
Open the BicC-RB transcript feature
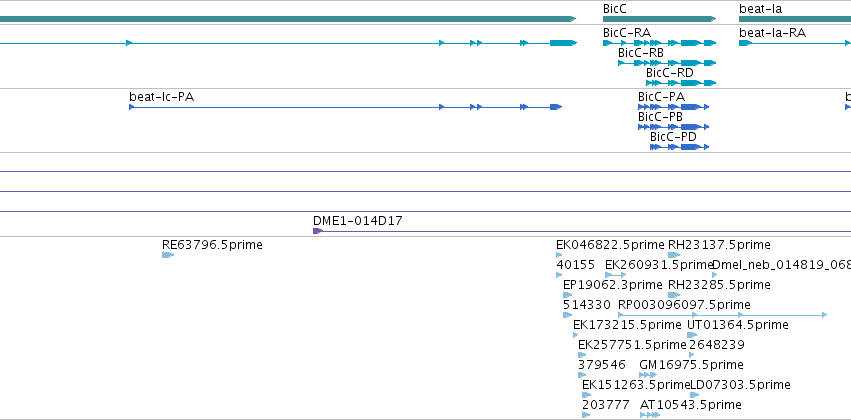click(667, 63)
